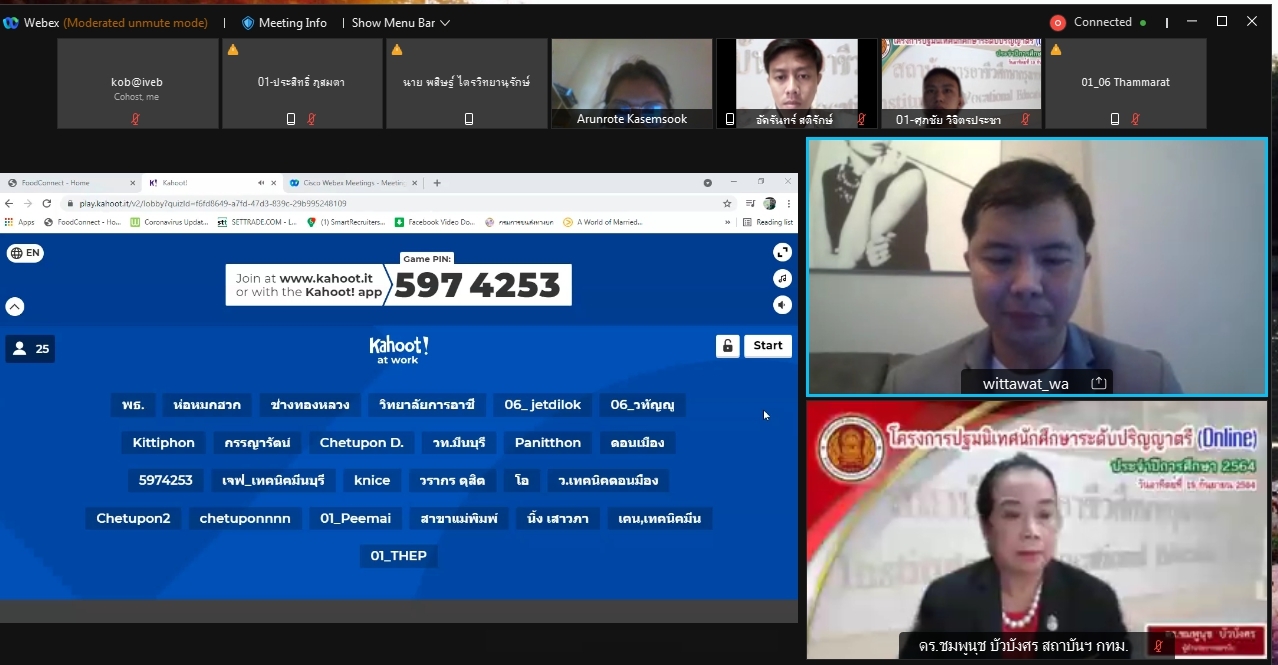This screenshot has width=1278, height=665.
Task: Open the Chrome three-dot menu
Action: [x=788, y=203]
